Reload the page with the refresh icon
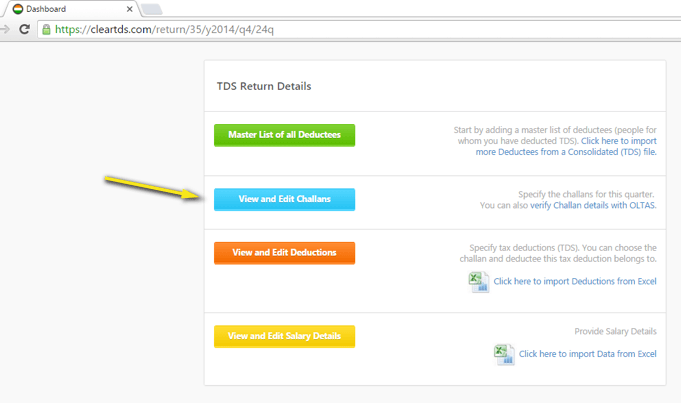The image size is (681, 403). tap(24, 29)
